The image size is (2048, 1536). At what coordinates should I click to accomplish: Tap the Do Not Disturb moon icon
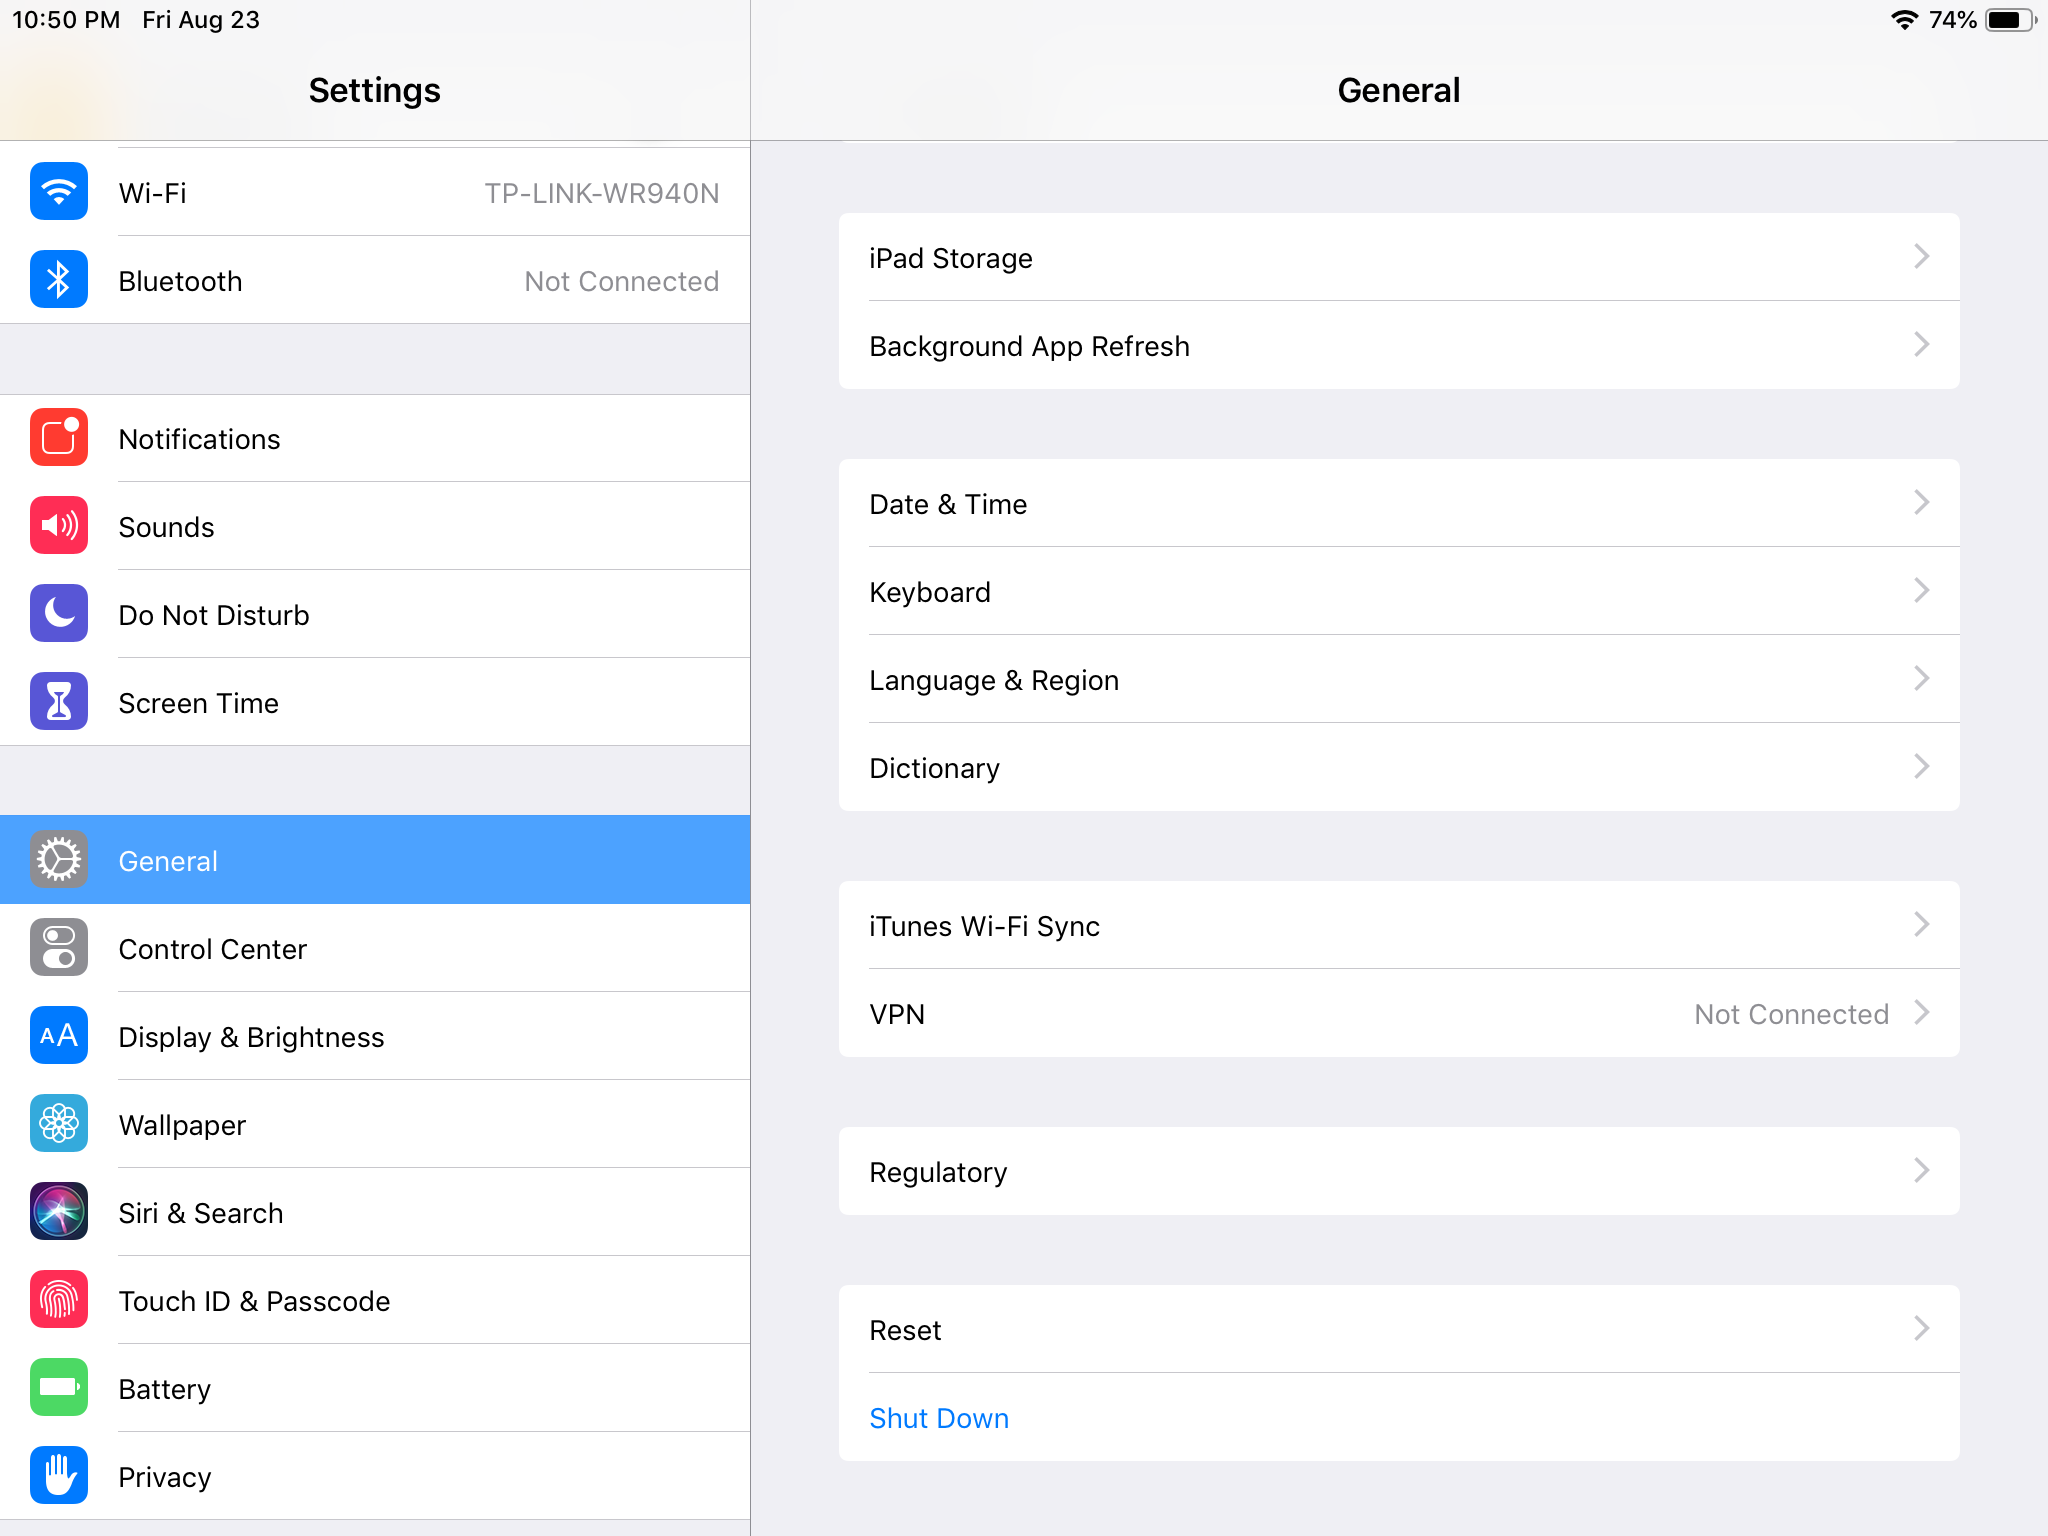tap(59, 614)
